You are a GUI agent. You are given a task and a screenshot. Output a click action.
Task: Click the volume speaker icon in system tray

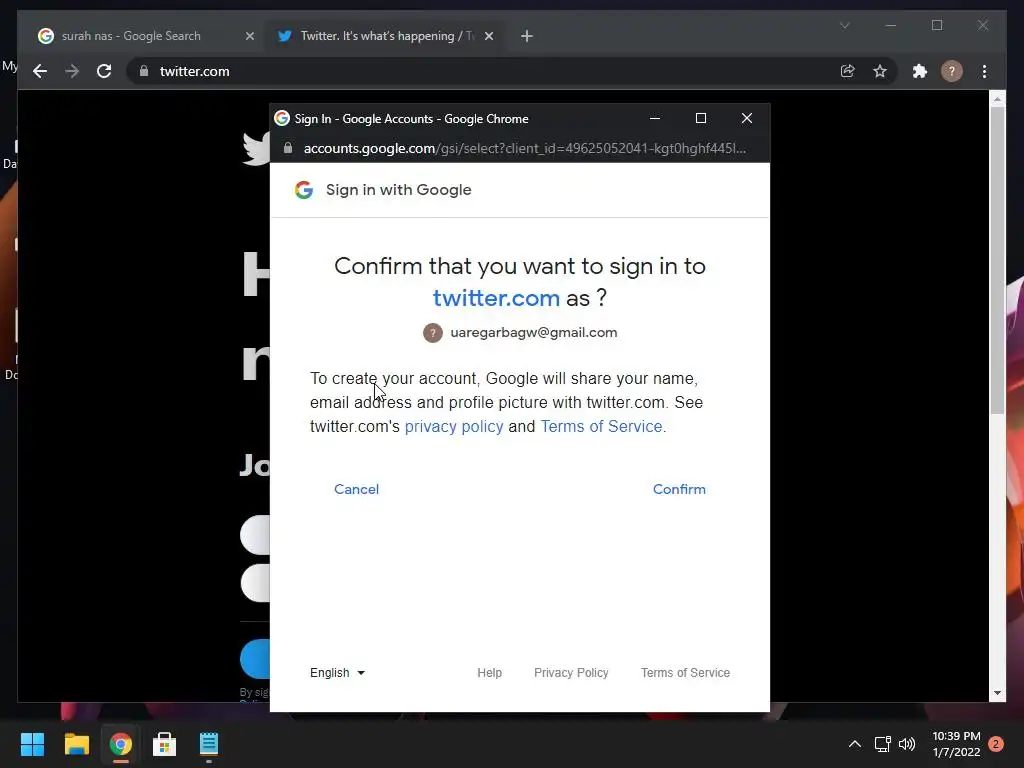(907, 744)
